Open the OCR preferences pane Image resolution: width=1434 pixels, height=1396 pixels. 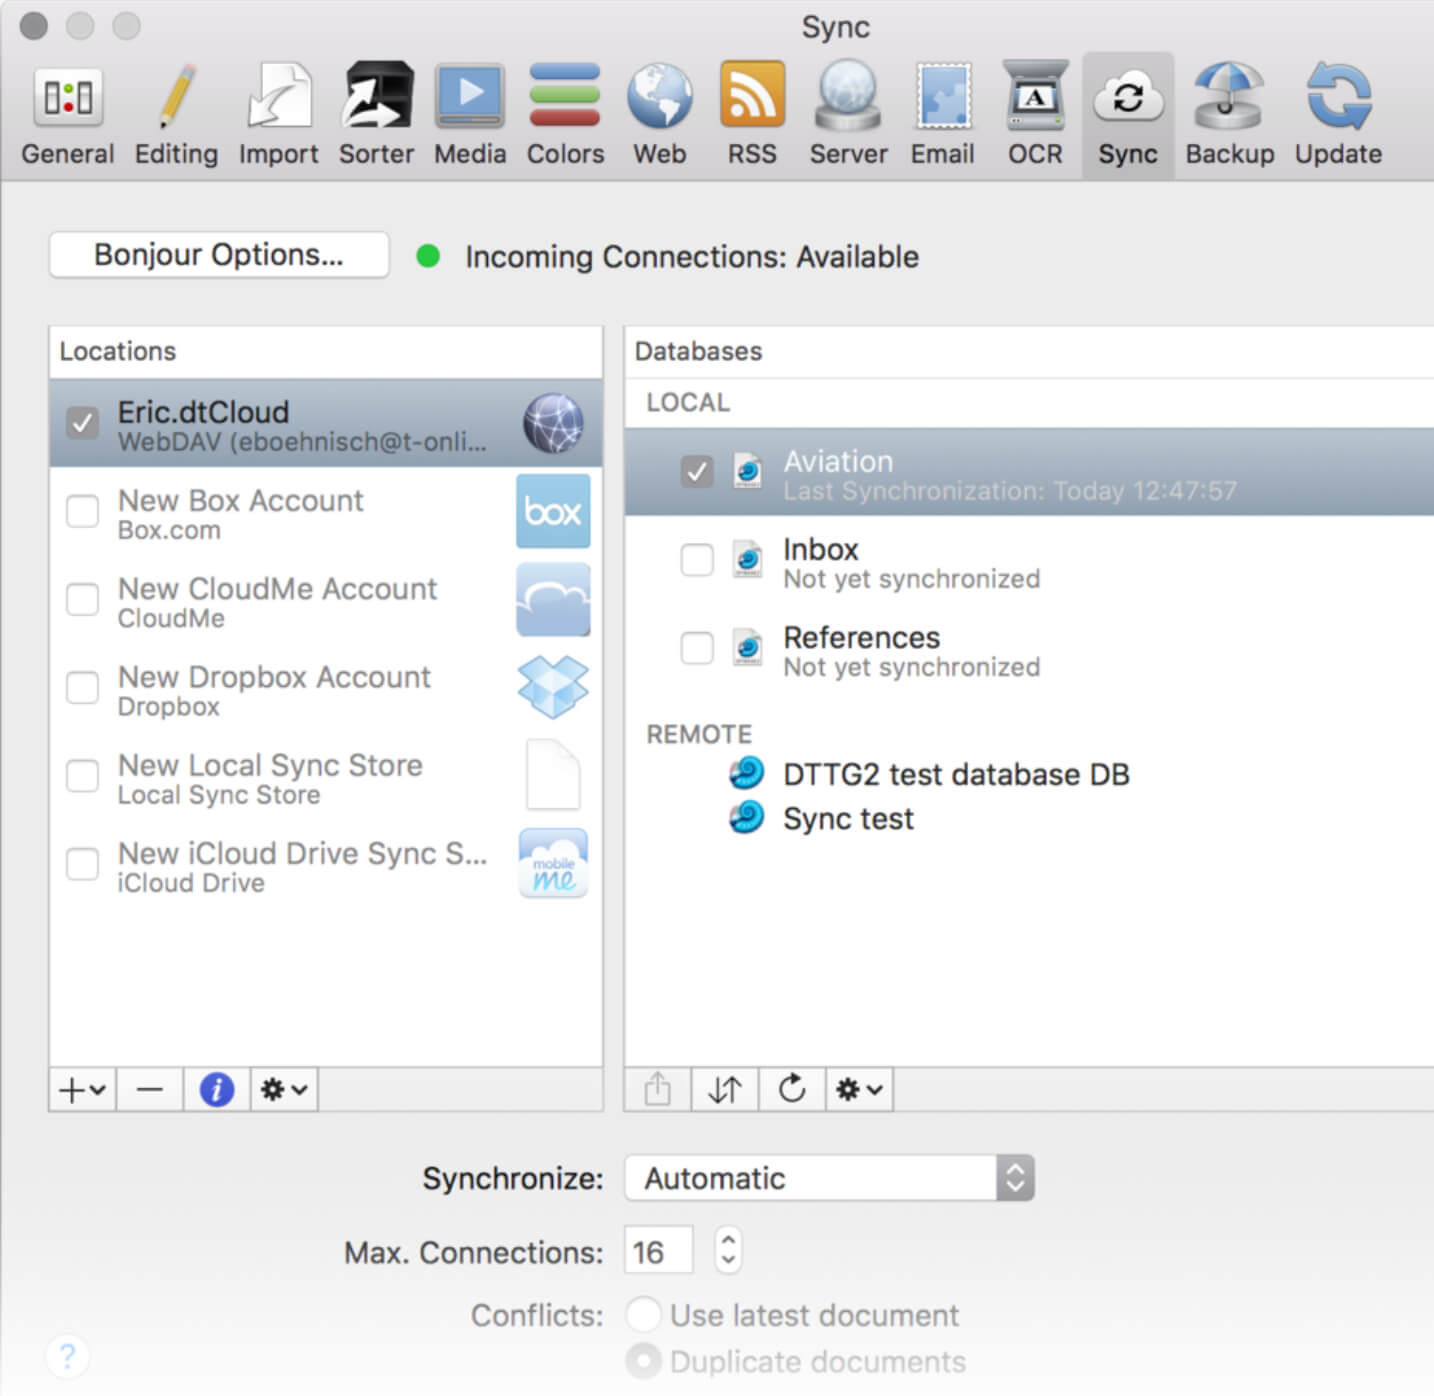(x=1035, y=115)
